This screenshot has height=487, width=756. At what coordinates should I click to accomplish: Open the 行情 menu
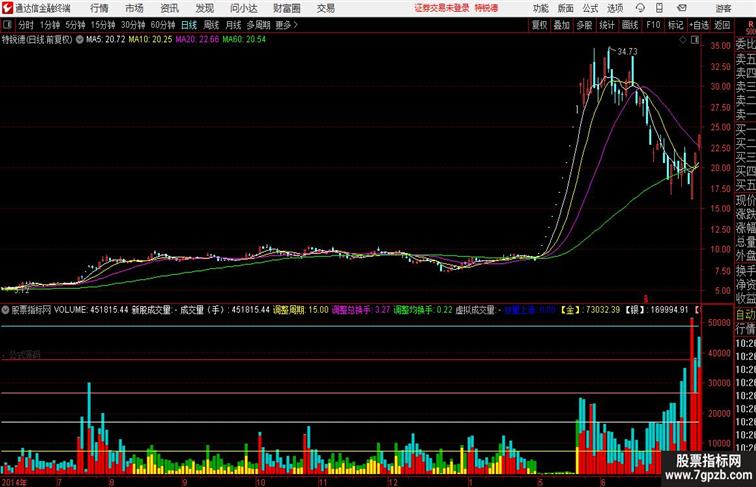(x=99, y=8)
